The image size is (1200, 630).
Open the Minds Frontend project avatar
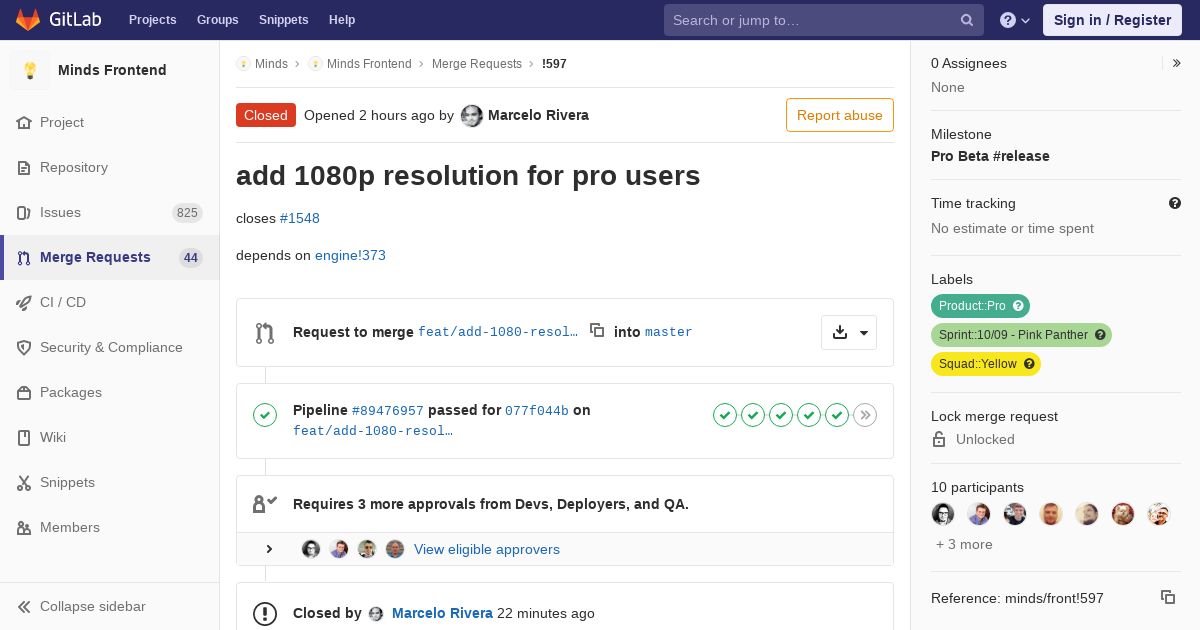pos(30,70)
